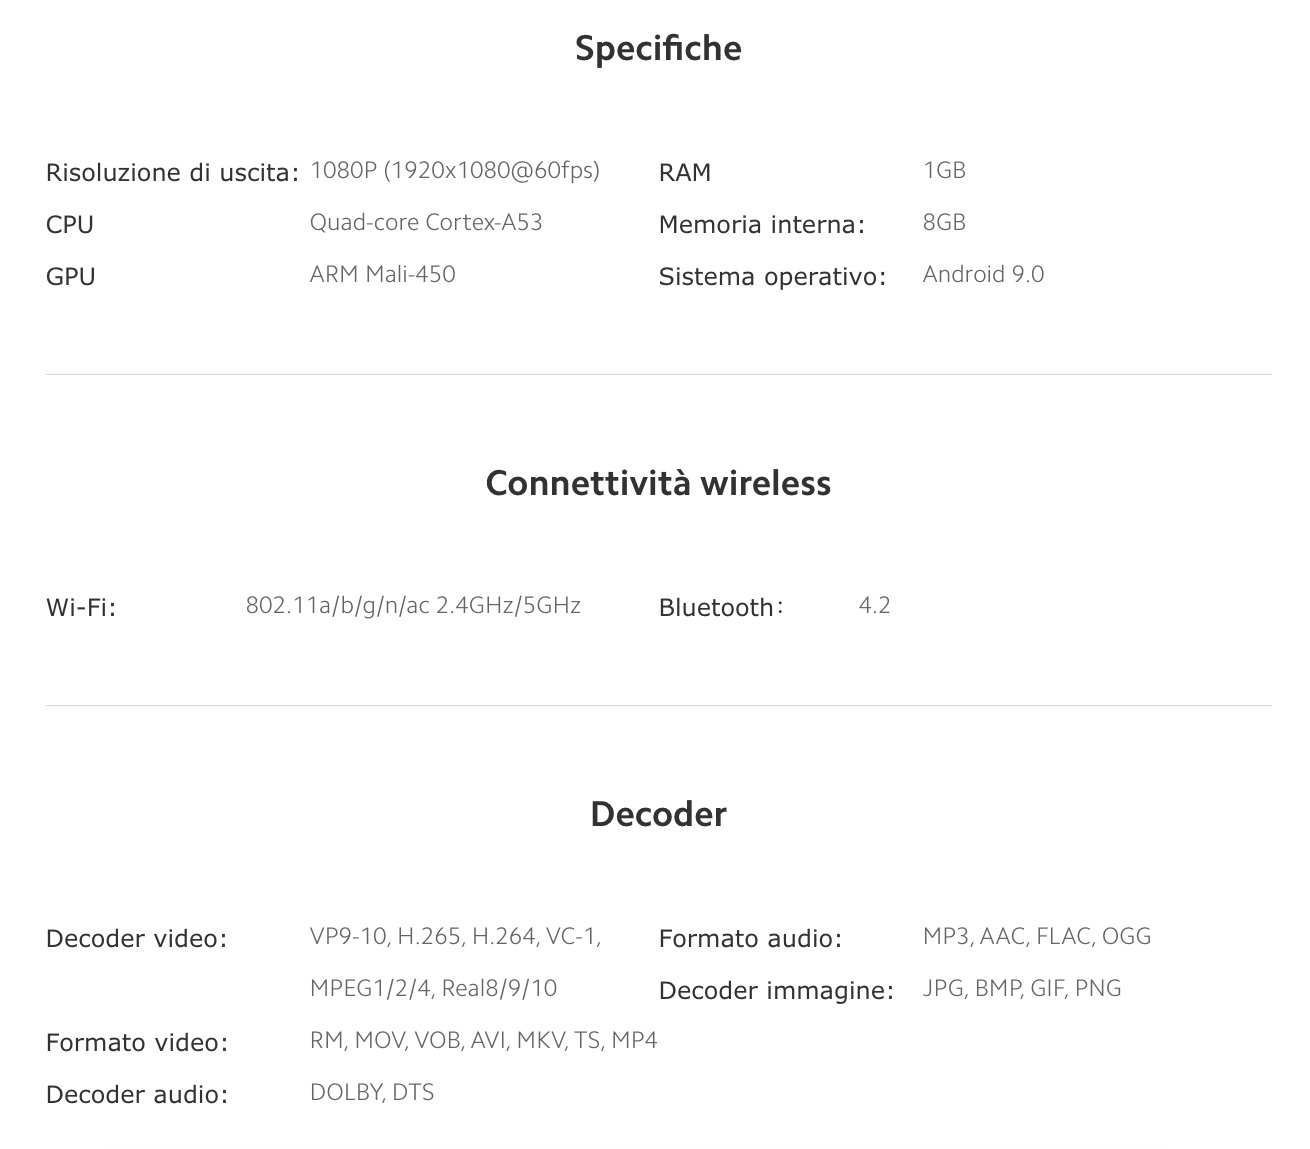Click the Risoluzione di uscita label
1310x1149 pixels.
172,172
